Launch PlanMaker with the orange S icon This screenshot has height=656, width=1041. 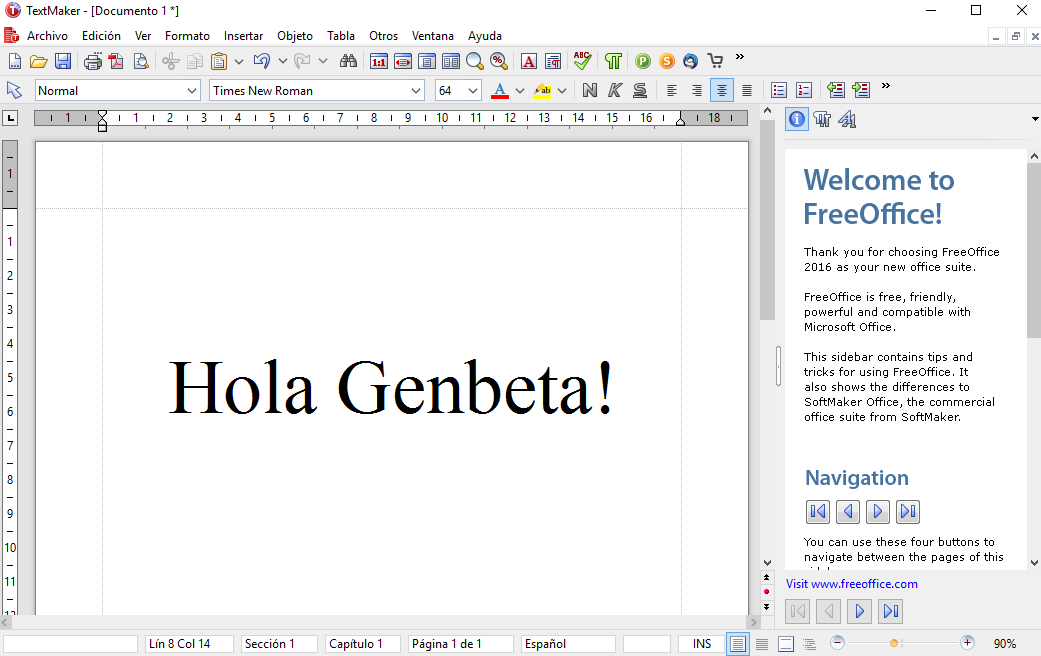pos(667,62)
